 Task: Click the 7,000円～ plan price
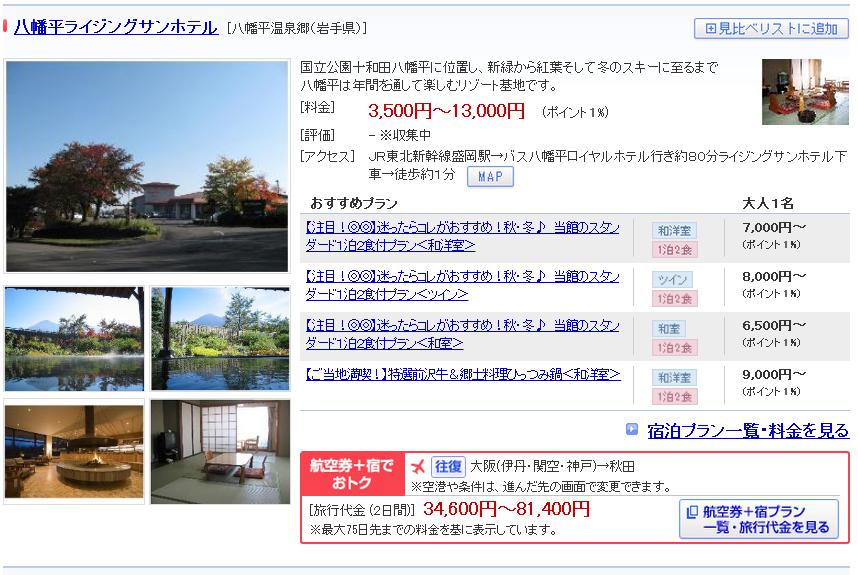tap(774, 228)
